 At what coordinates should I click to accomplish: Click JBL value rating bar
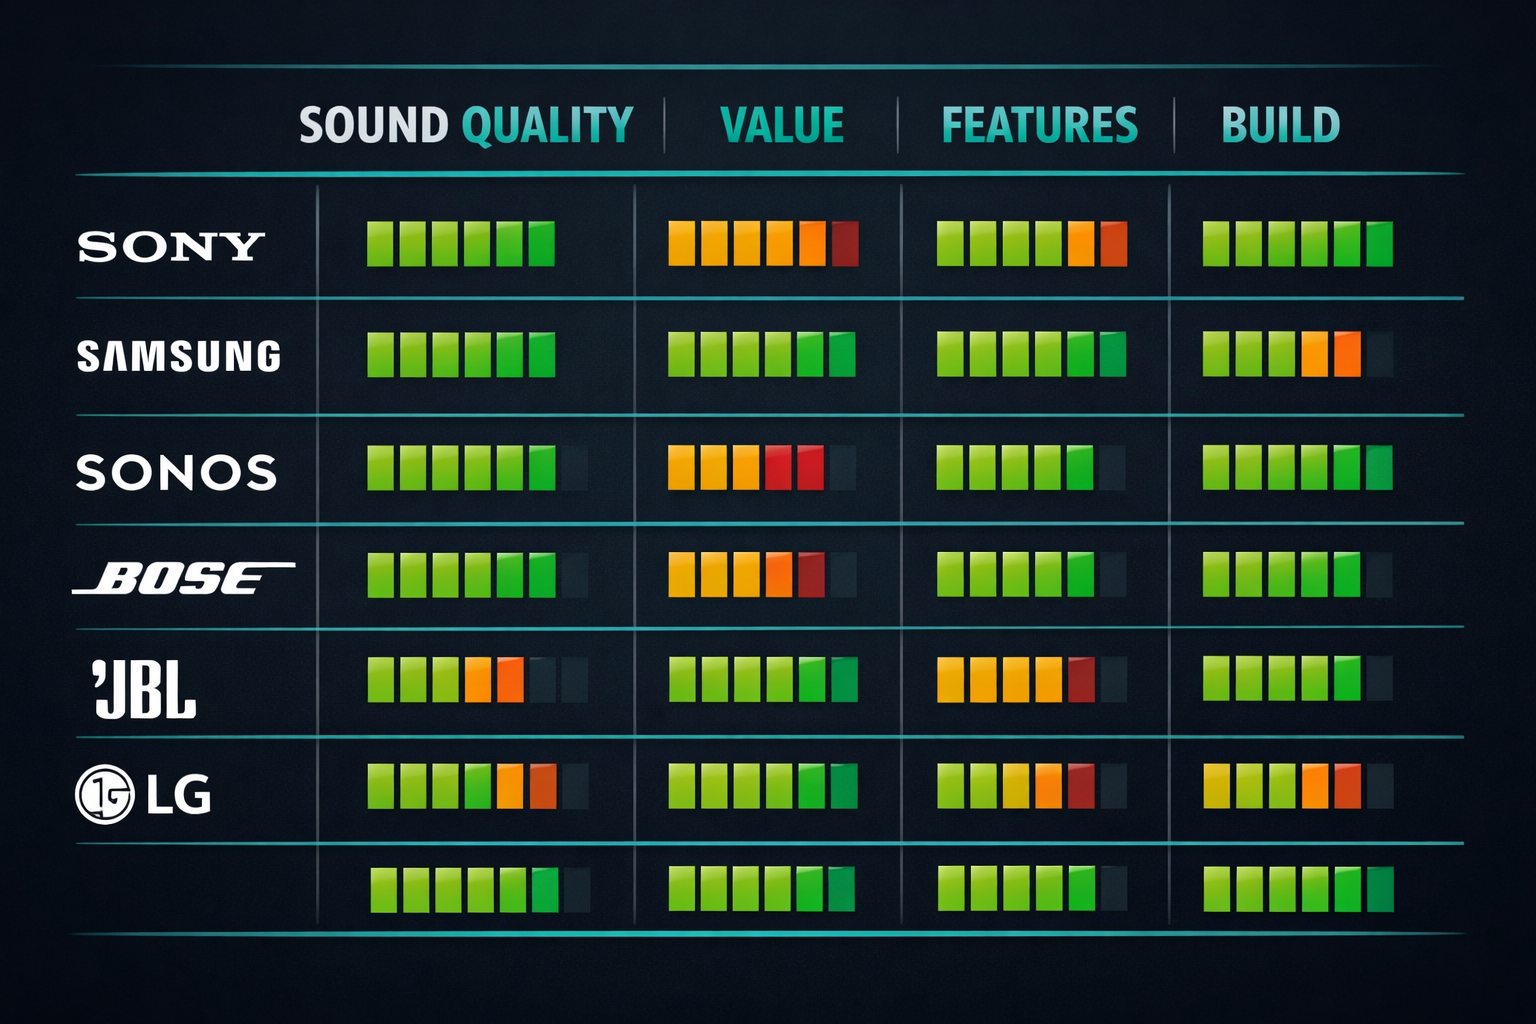[764, 679]
